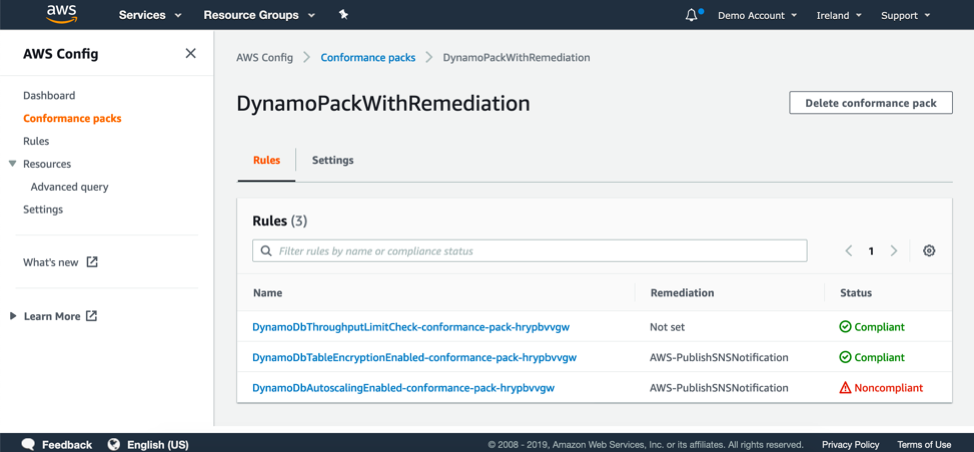Collapse the Resources tree section
Viewport: 974px width, 452px height.
12,164
